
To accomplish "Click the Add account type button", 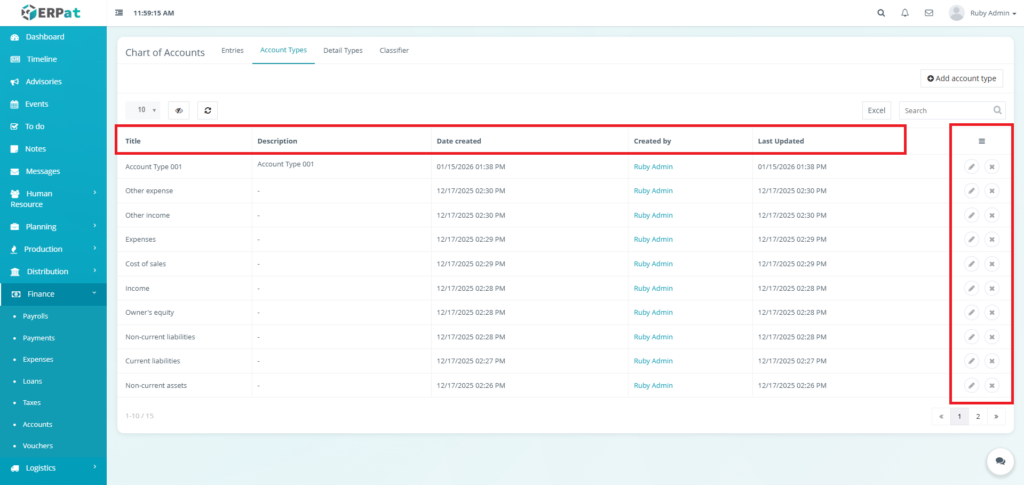I will pyautogui.click(x=961, y=78).
